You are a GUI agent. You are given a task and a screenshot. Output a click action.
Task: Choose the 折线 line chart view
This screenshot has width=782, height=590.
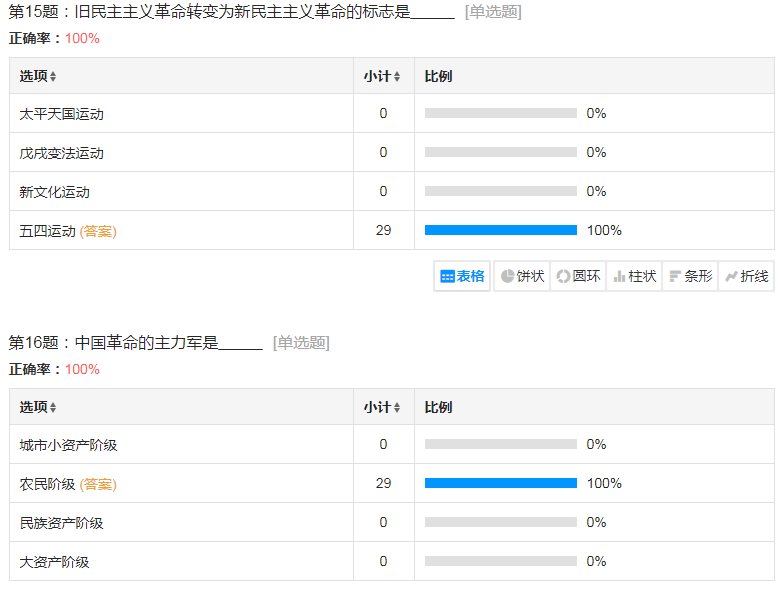pos(746,276)
